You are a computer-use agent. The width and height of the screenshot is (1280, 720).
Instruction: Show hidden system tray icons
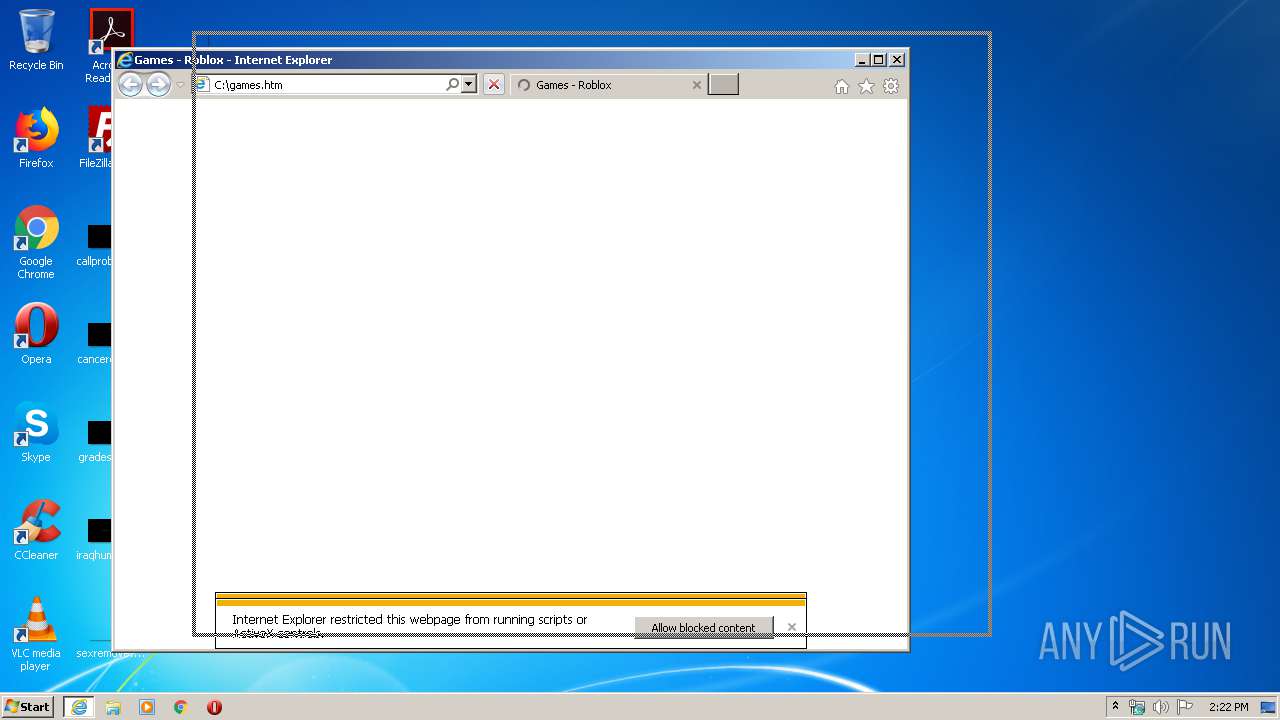point(1115,707)
